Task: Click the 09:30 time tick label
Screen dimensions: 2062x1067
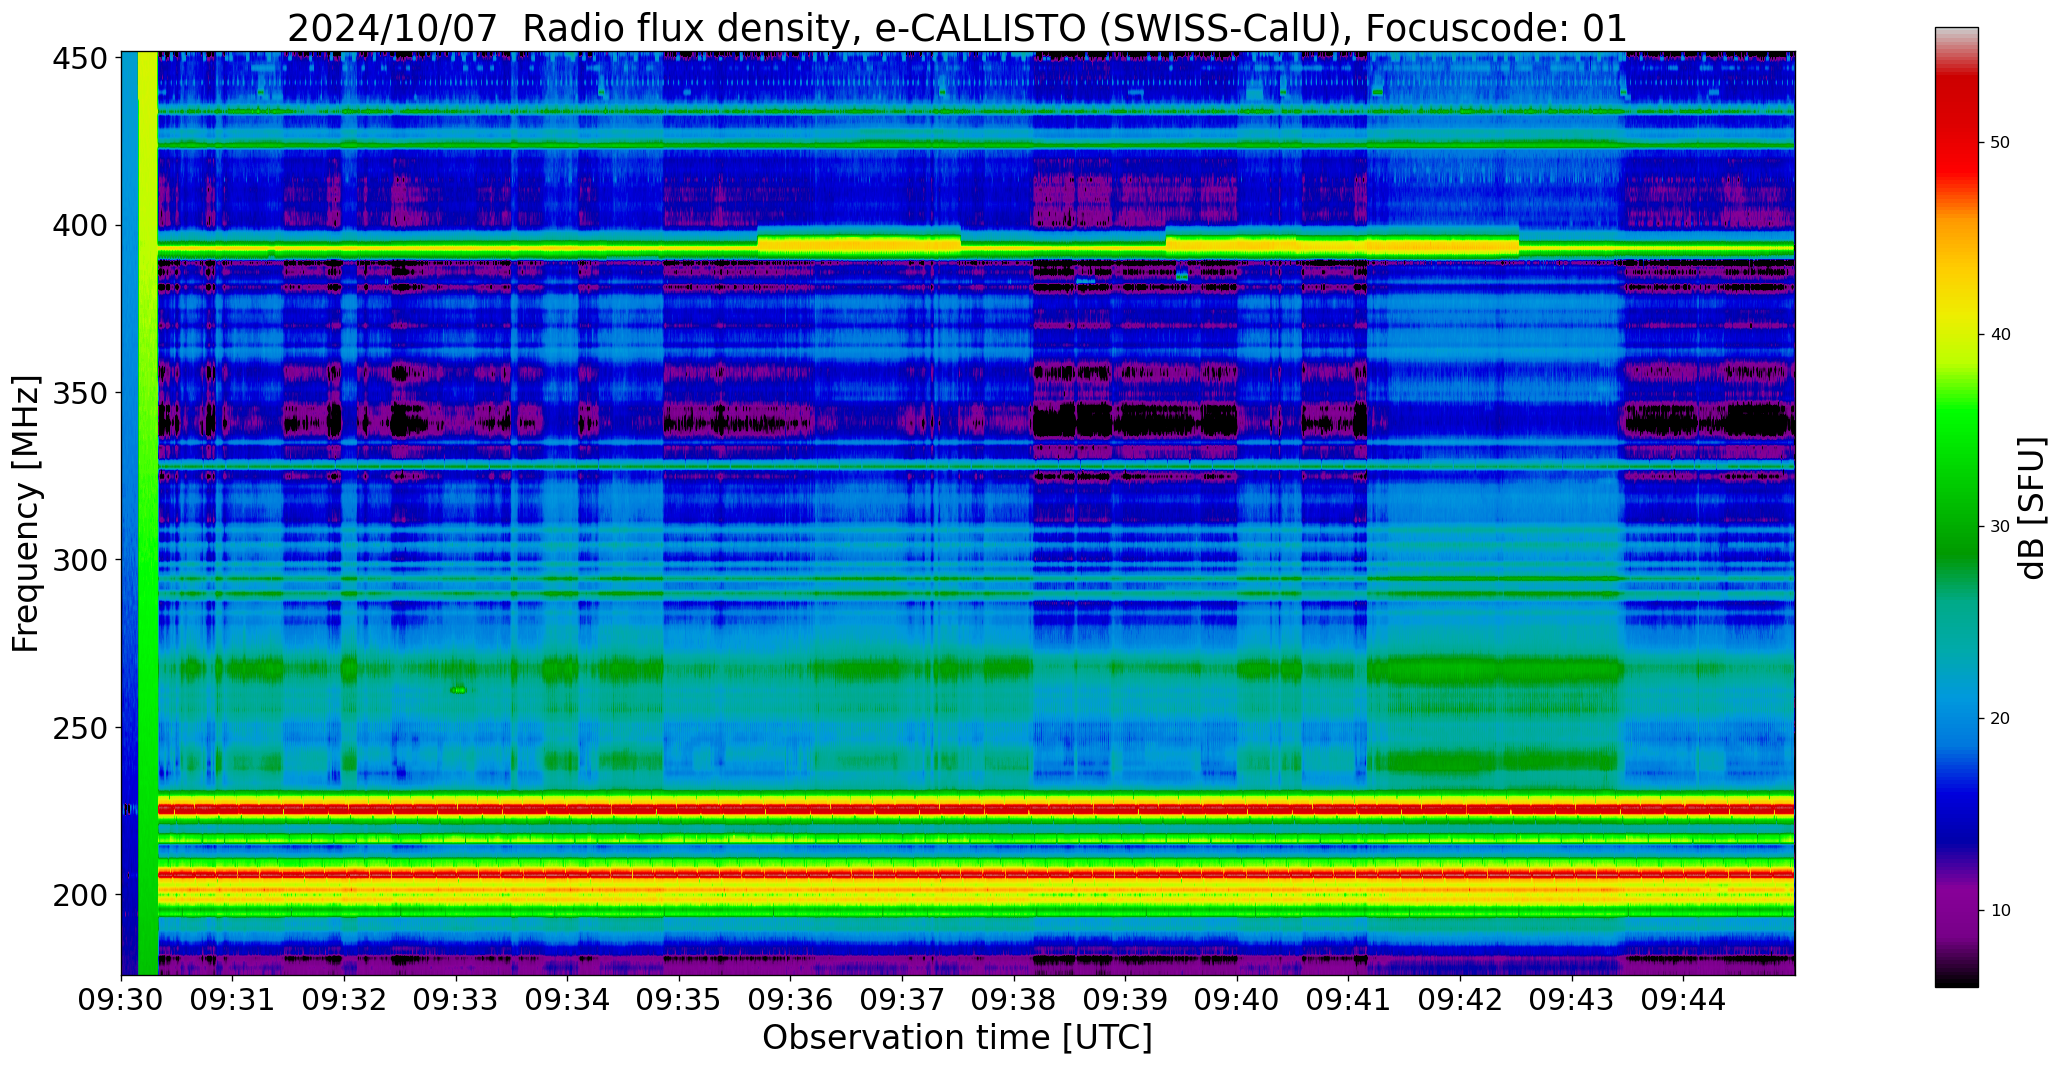Action: 122,999
